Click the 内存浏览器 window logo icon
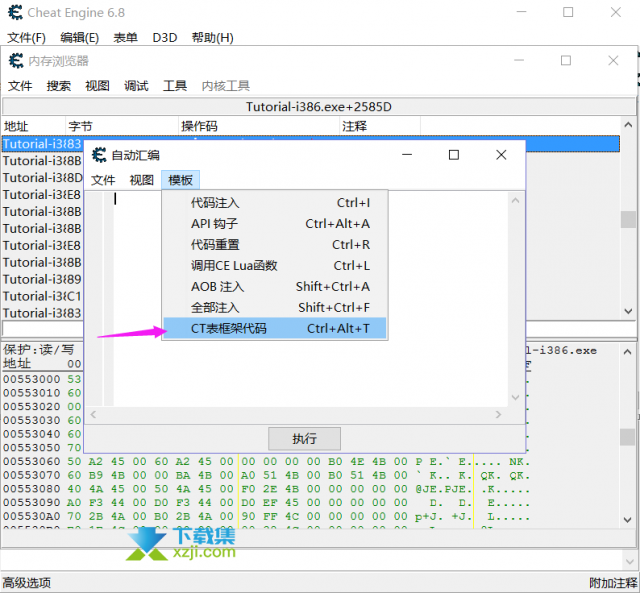 16,61
